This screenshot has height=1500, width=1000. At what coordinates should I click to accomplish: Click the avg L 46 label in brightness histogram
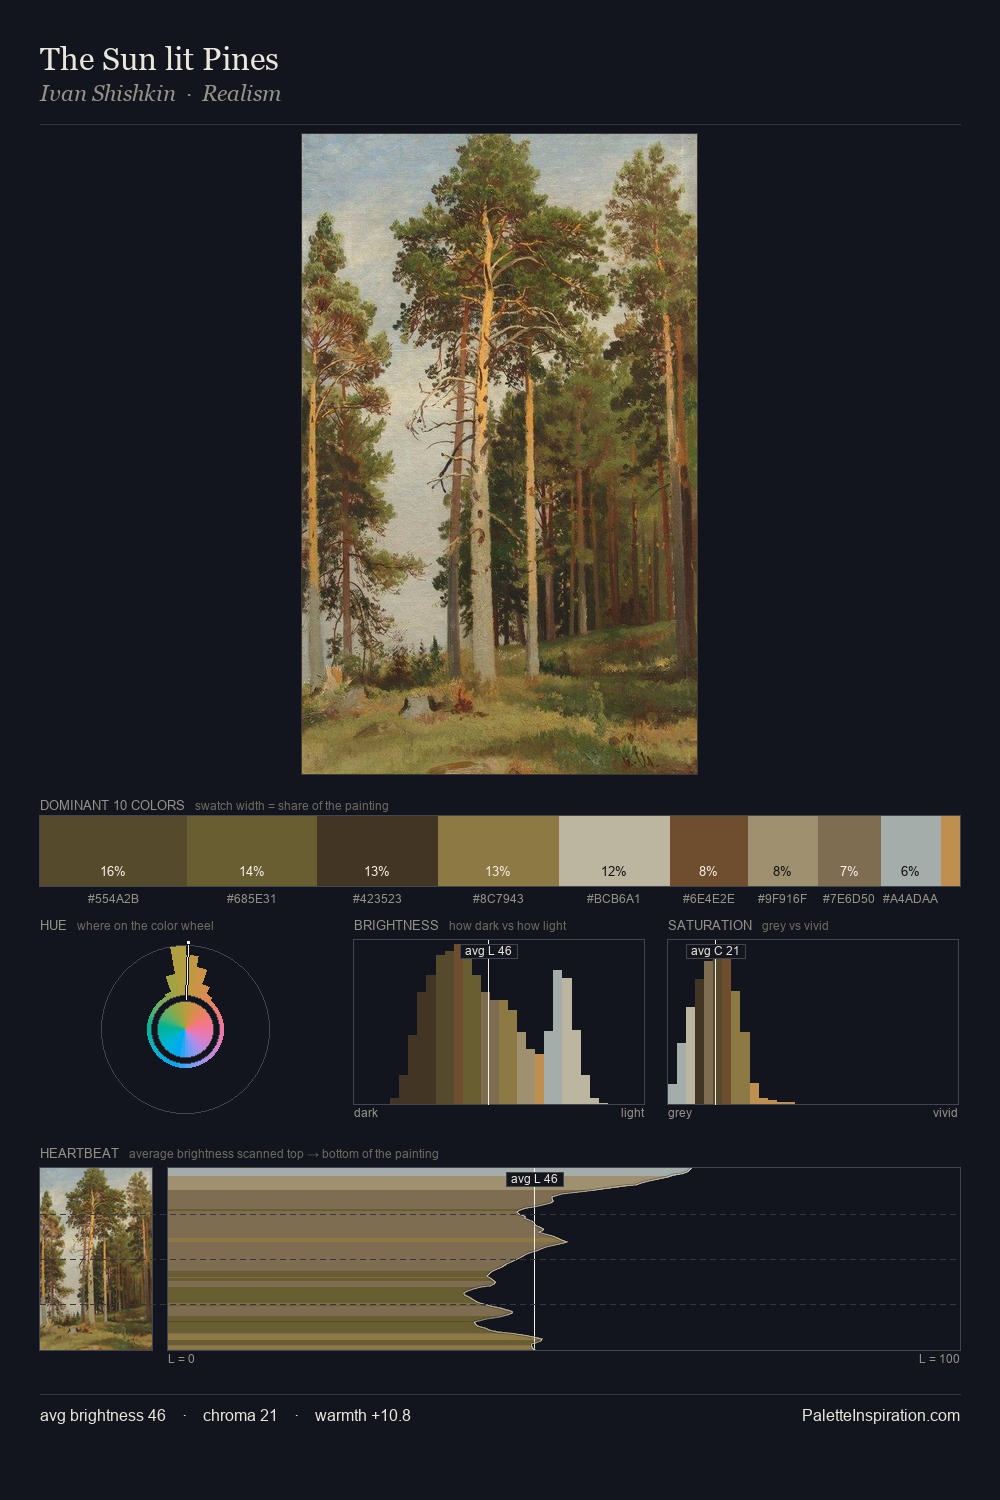click(x=488, y=951)
